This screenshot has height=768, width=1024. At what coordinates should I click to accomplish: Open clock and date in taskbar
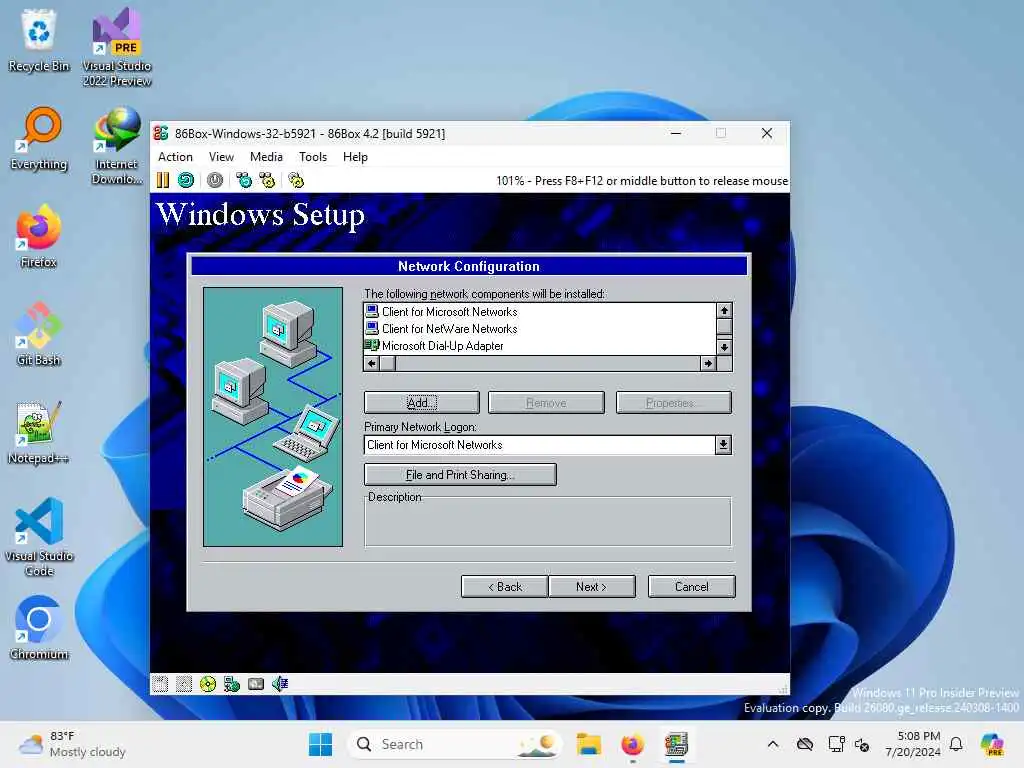coord(913,744)
